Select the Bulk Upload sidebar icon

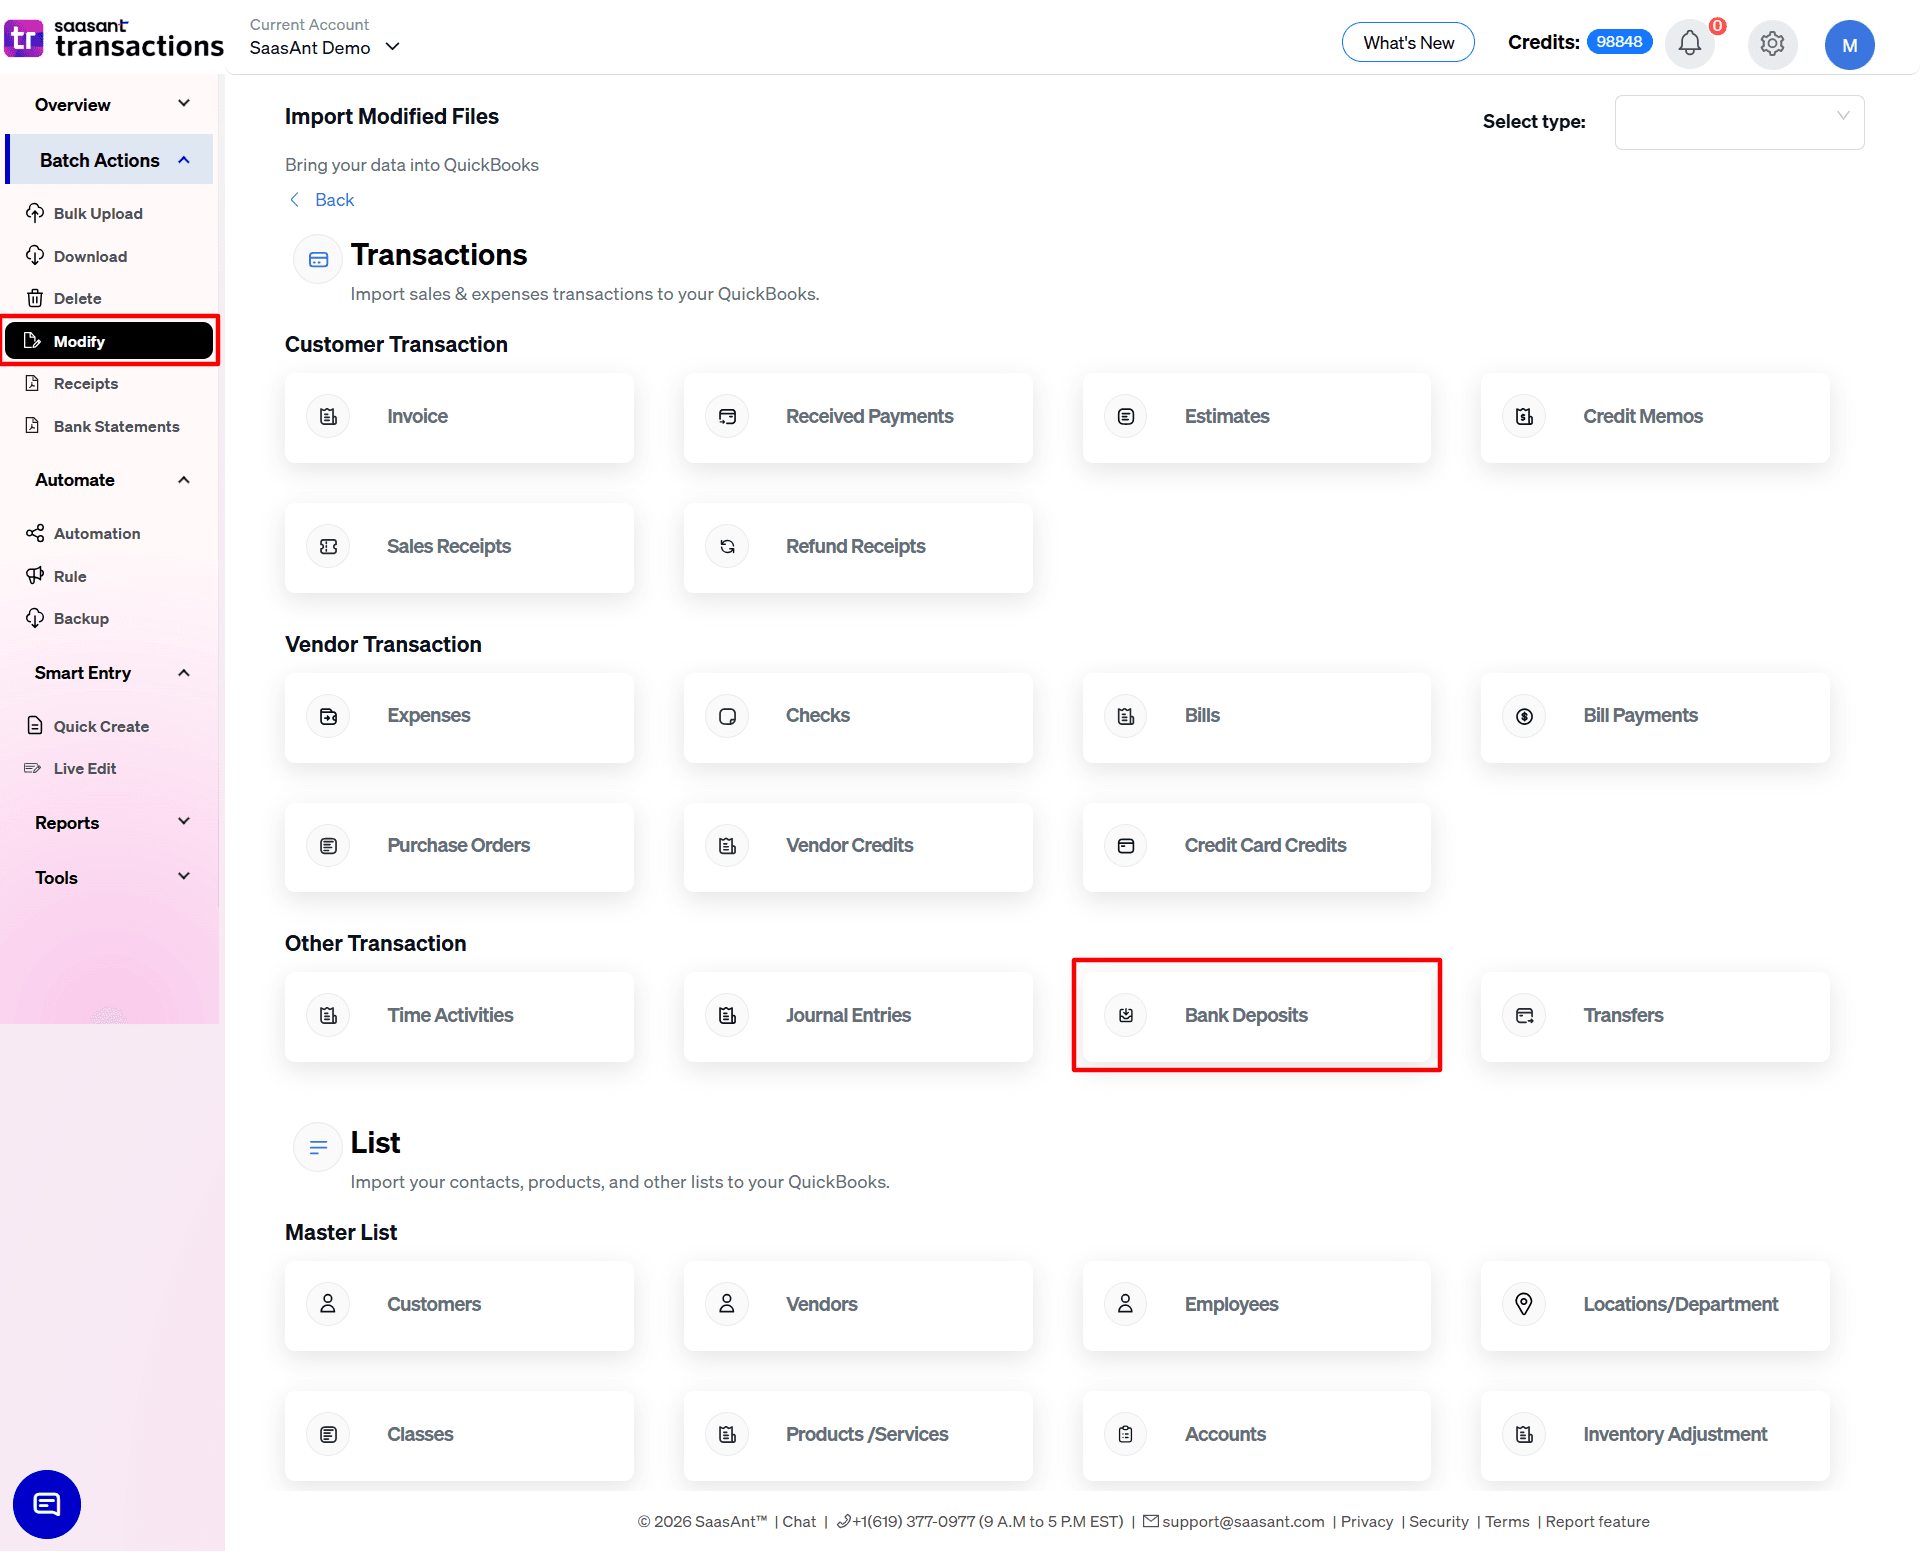[x=97, y=213]
